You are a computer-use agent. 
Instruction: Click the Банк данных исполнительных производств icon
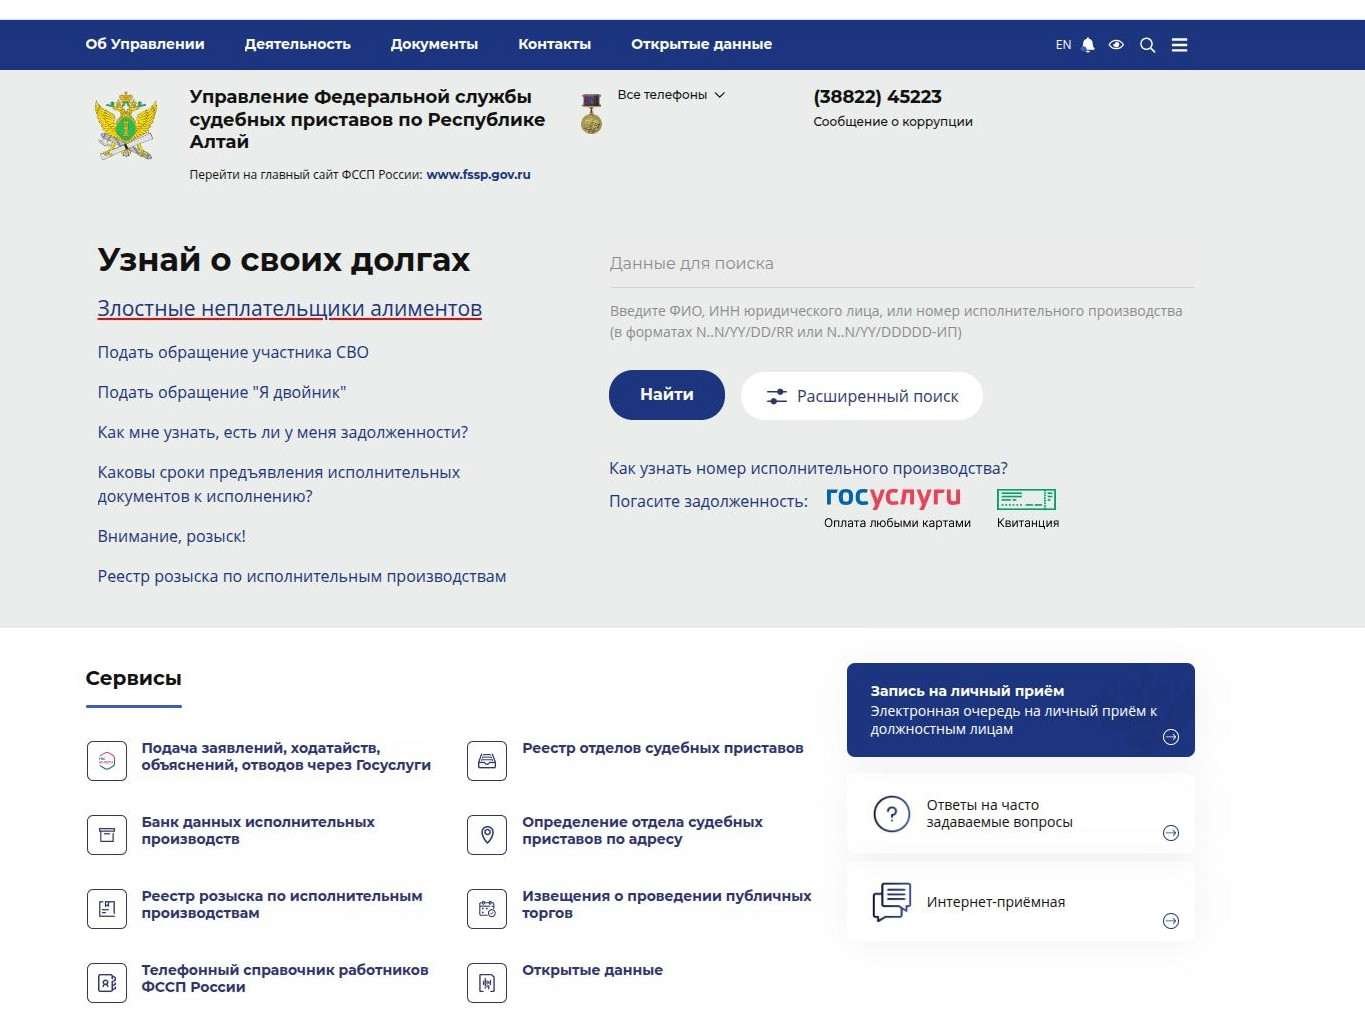click(x=107, y=835)
